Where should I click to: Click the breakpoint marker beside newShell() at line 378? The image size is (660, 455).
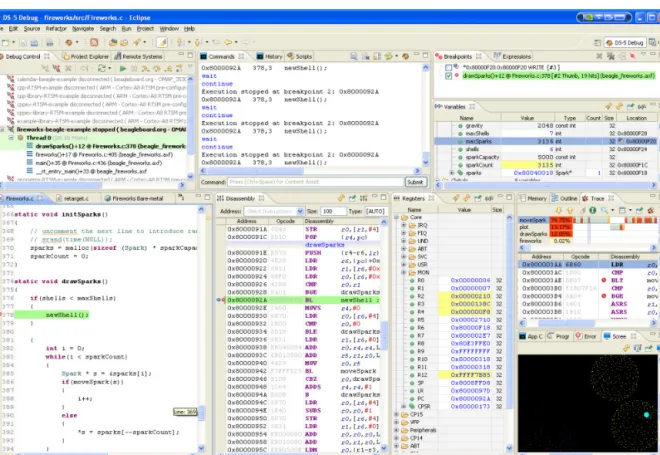click(2, 314)
